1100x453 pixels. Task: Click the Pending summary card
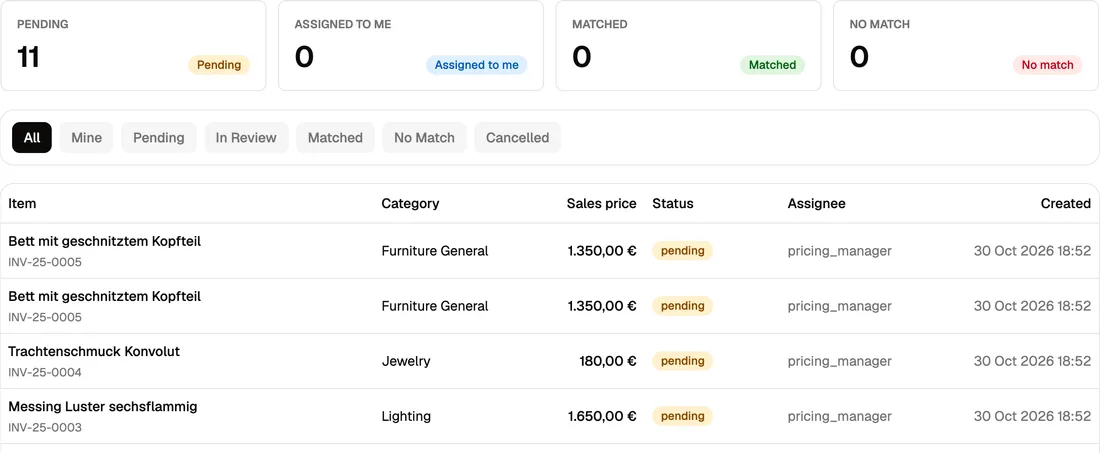(x=133, y=46)
